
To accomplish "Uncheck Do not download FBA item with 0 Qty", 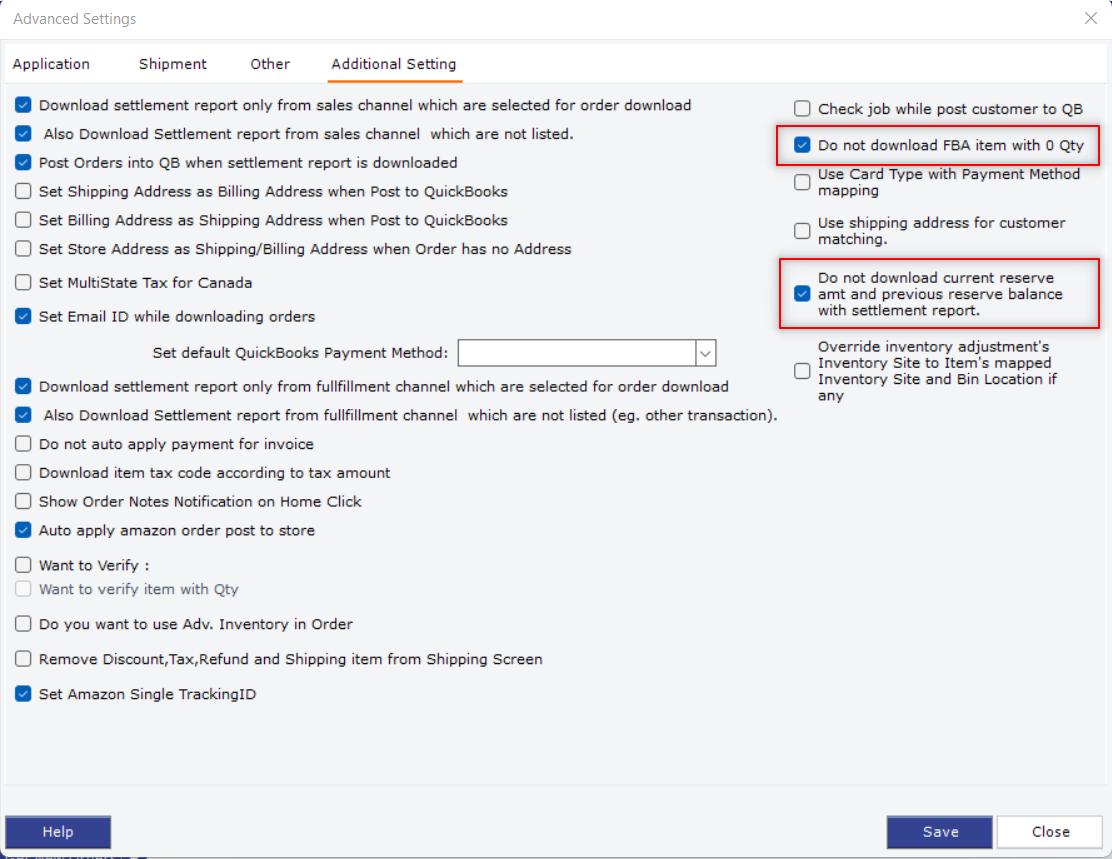I will pyautogui.click(x=802, y=145).
